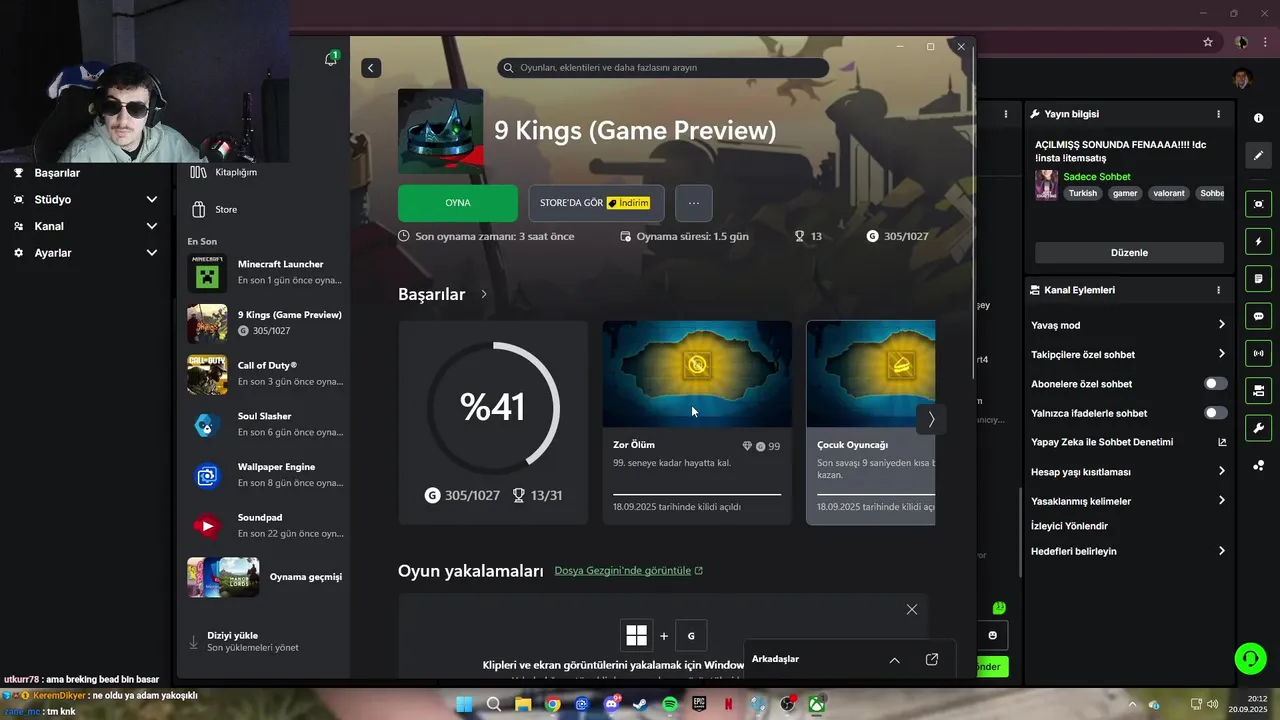The width and height of the screenshot is (1280, 720).
Task: Expand the Yavaş mod option
Action: (x=1129, y=325)
